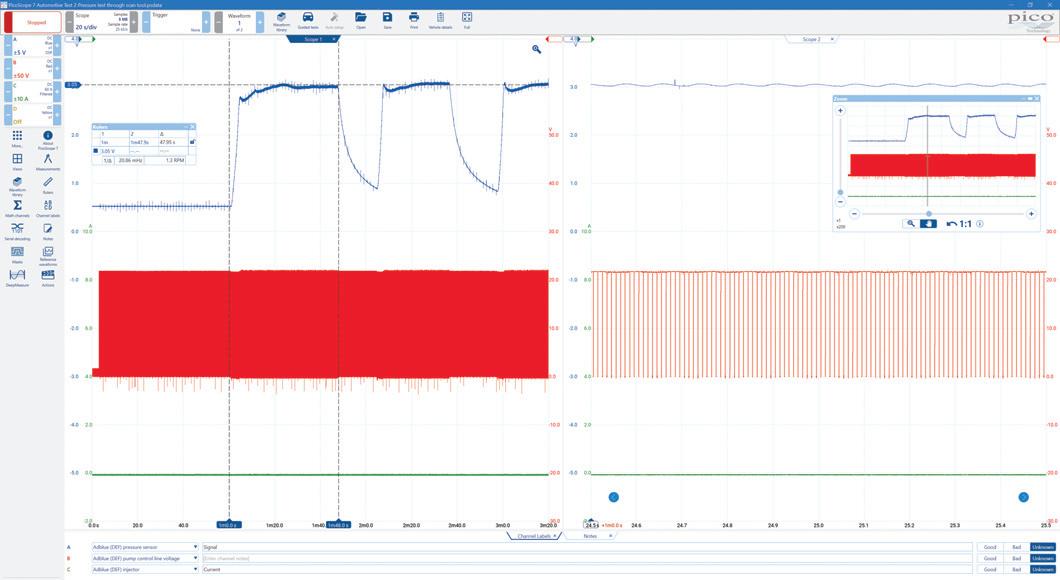
Task: Click channel B empty notes field
Action: click(x=586, y=558)
